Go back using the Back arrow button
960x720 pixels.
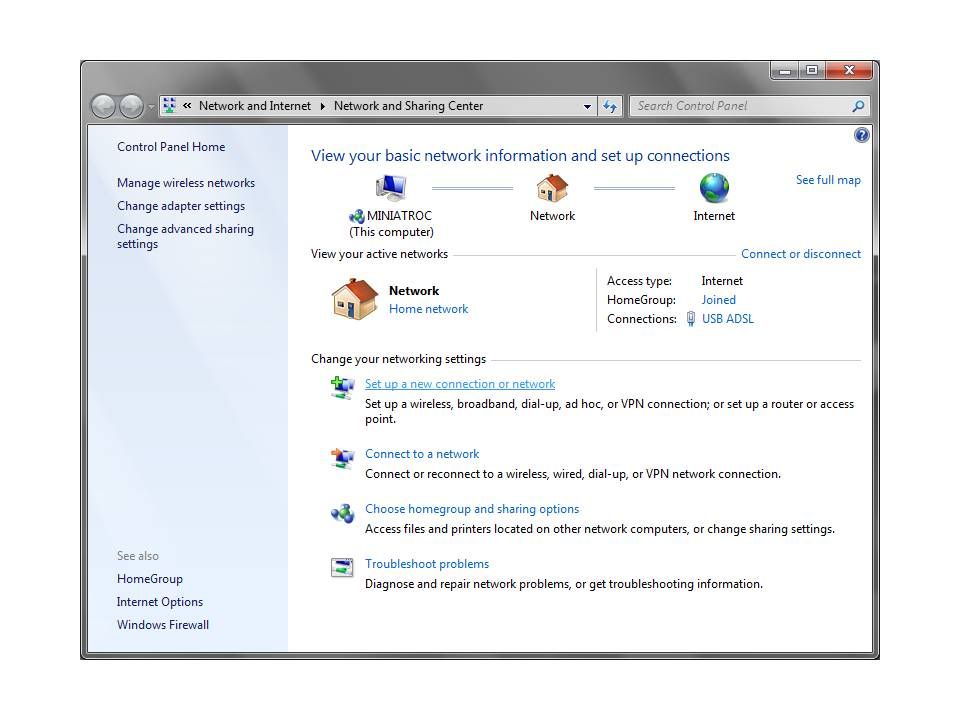pos(103,106)
